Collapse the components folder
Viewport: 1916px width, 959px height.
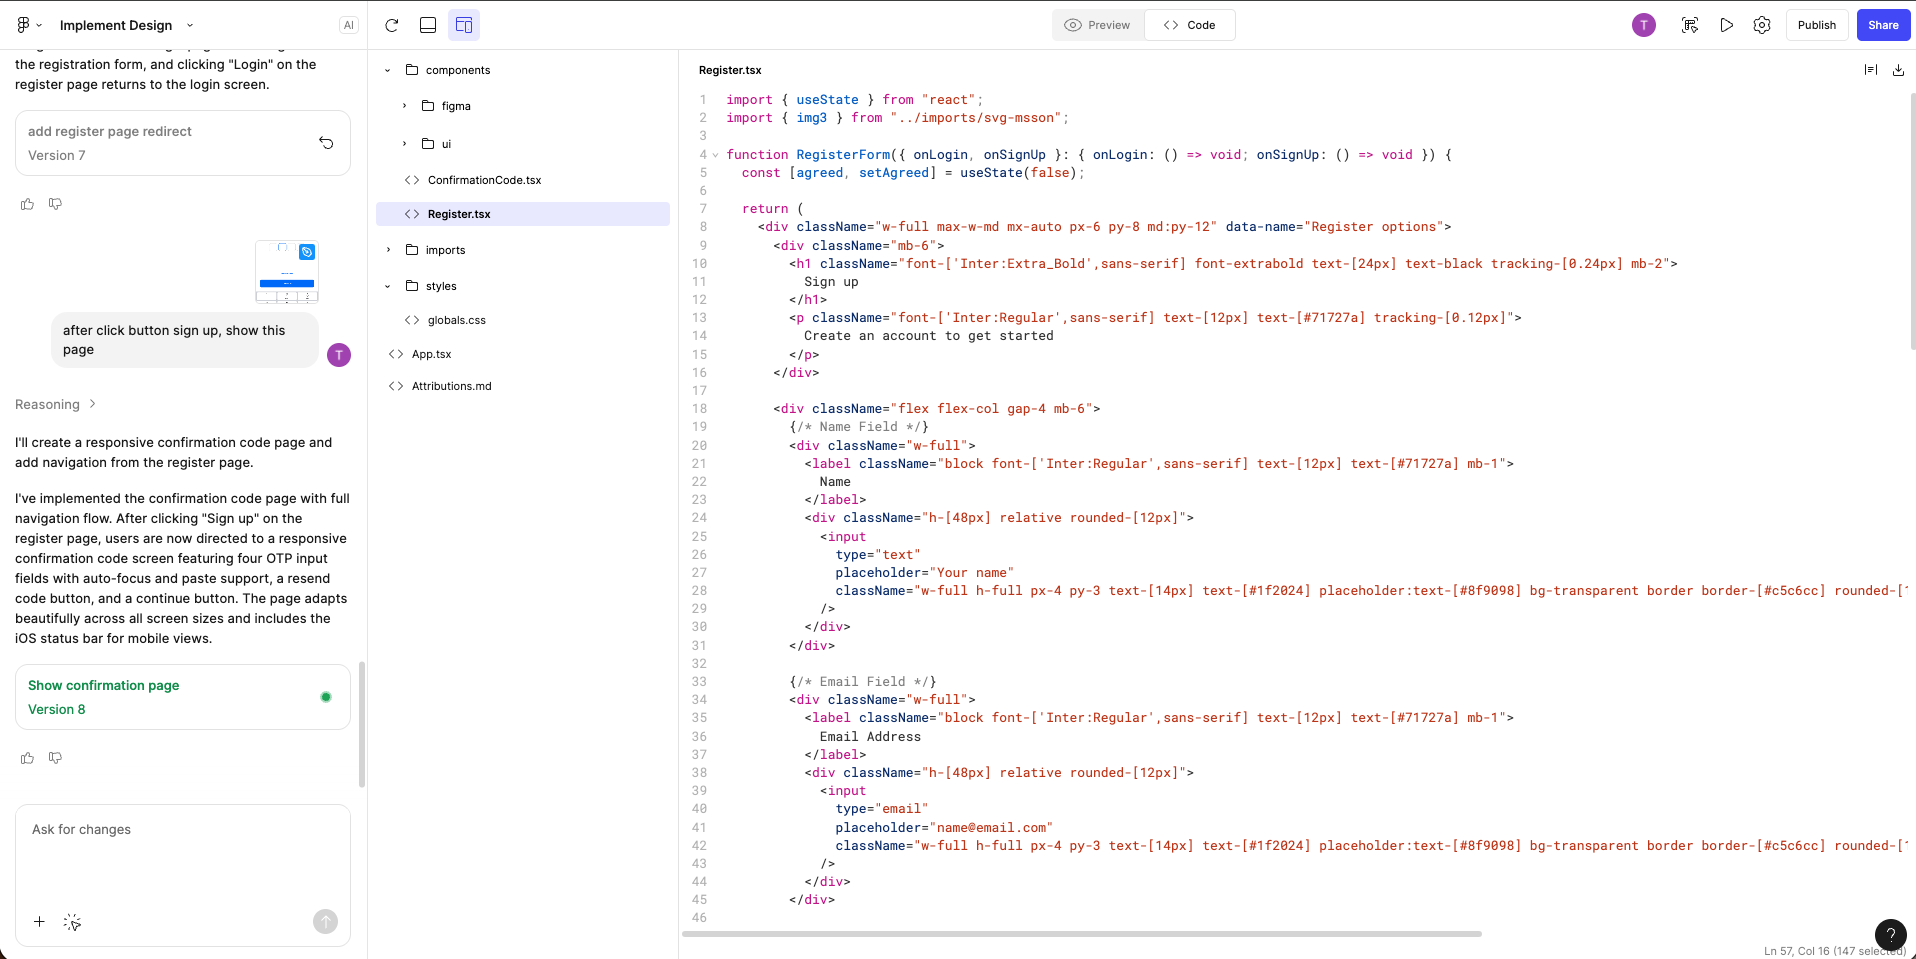388,70
